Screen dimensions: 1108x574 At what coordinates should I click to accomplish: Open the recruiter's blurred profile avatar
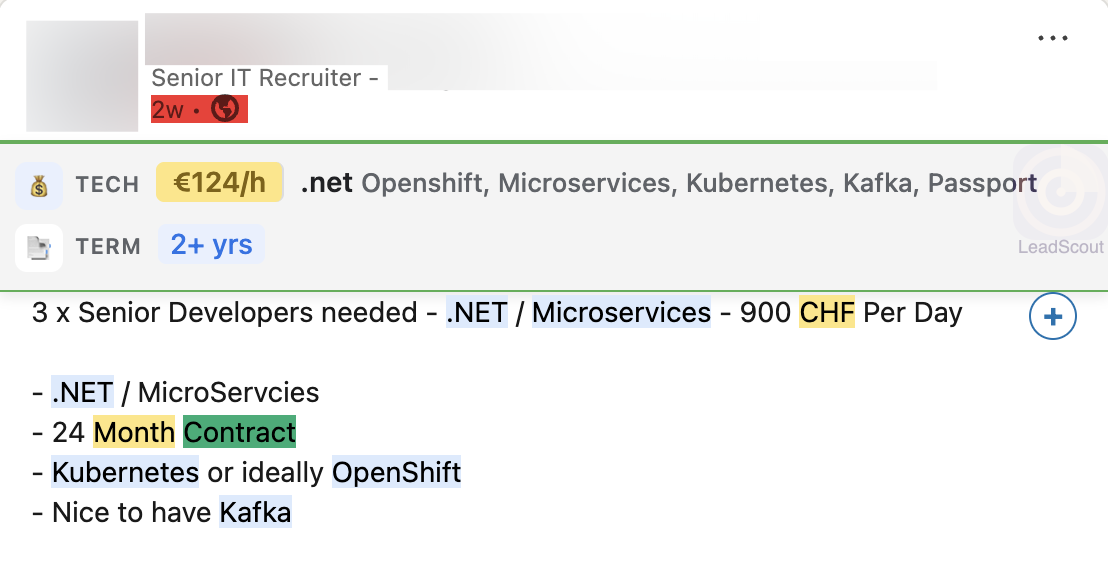coord(82,76)
